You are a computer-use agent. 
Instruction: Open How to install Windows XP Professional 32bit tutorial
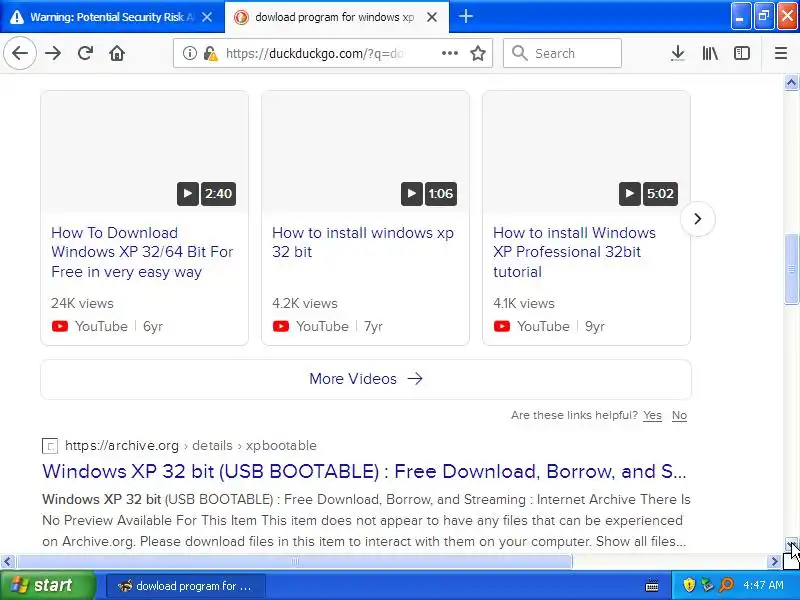[574, 252]
